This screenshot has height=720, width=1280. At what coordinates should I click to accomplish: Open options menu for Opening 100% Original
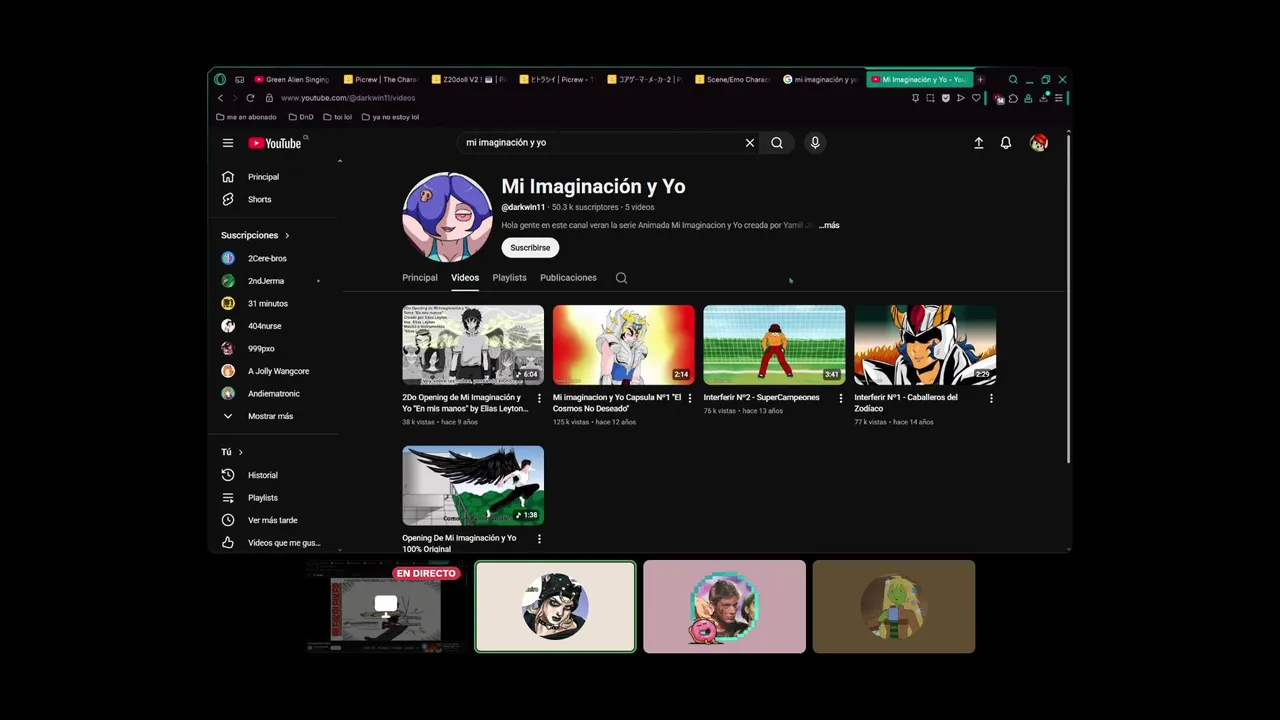coord(539,539)
